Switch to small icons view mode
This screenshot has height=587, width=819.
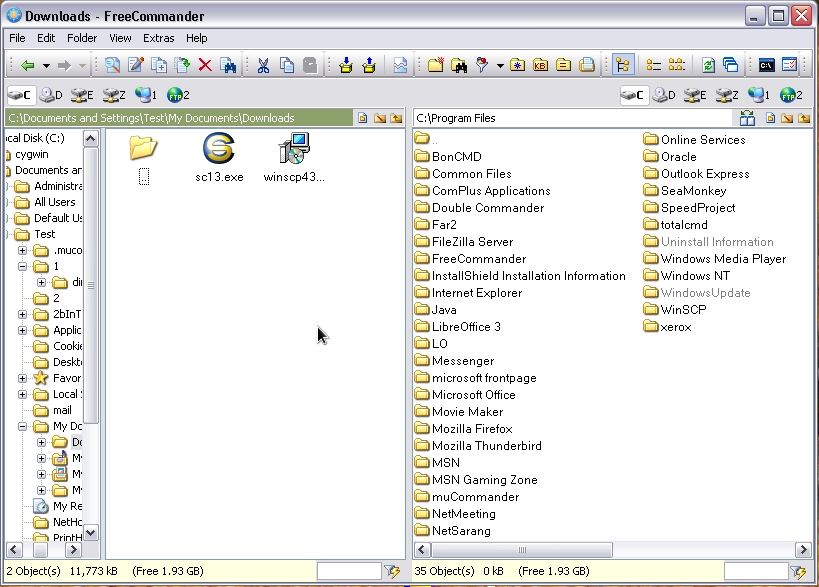pos(676,65)
